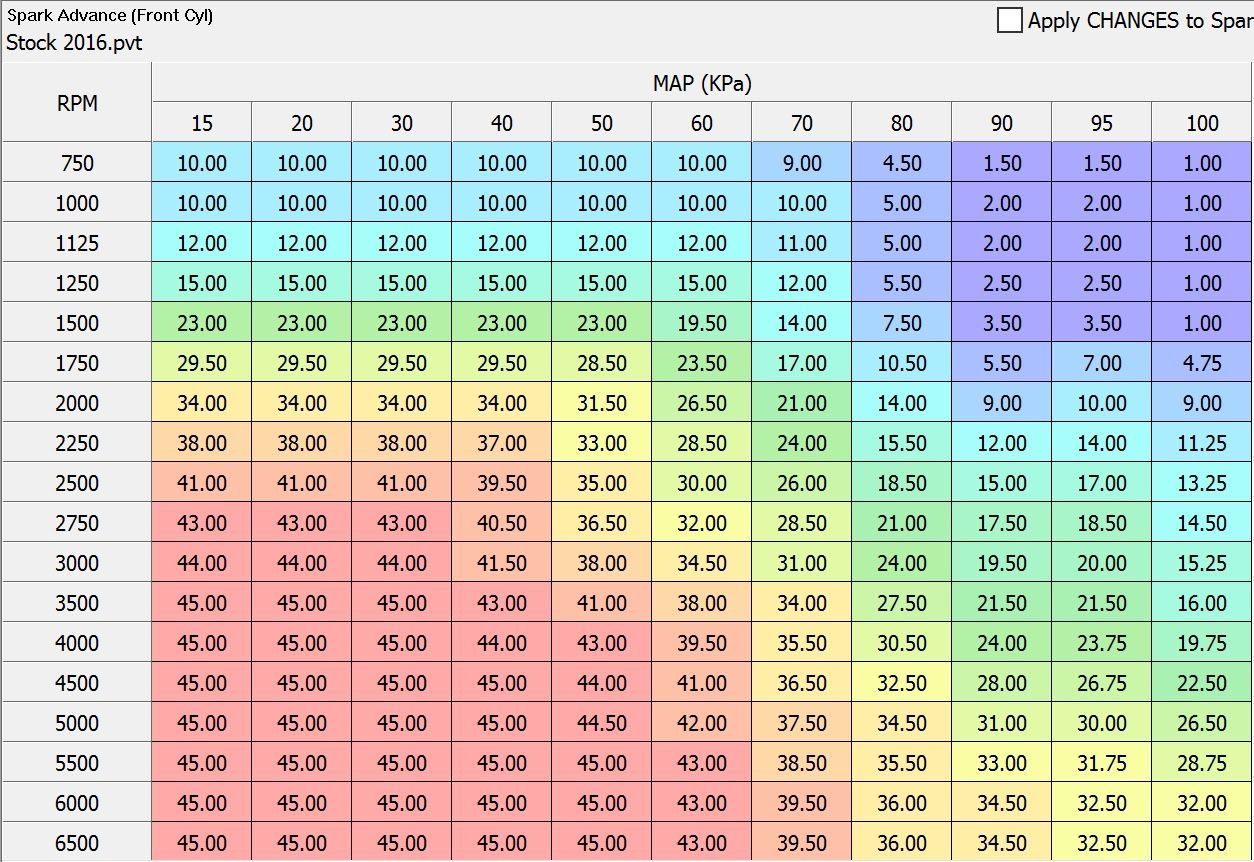Image resolution: width=1254 pixels, height=862 pixels.
Task: Select the 26.50 cell at 2000 RPM, 60 KPa
Action: point(701,402)
